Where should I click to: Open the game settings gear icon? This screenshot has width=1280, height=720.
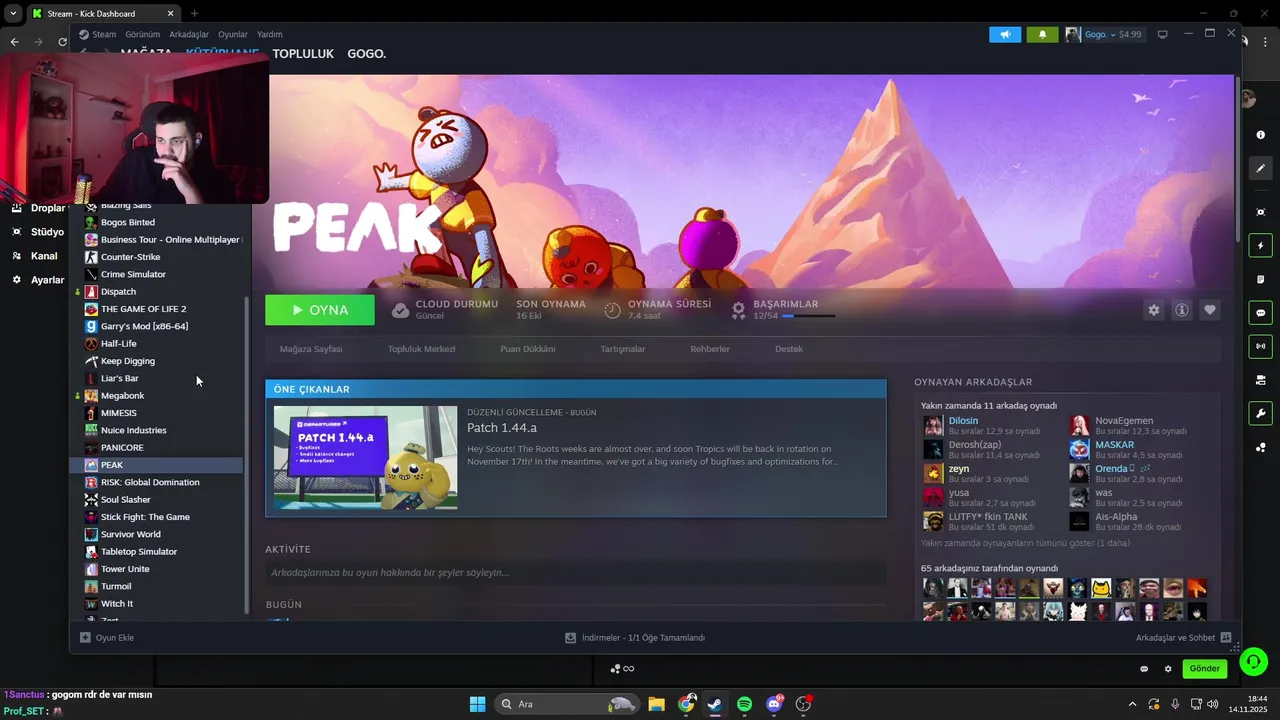(x=1153, y=310)
